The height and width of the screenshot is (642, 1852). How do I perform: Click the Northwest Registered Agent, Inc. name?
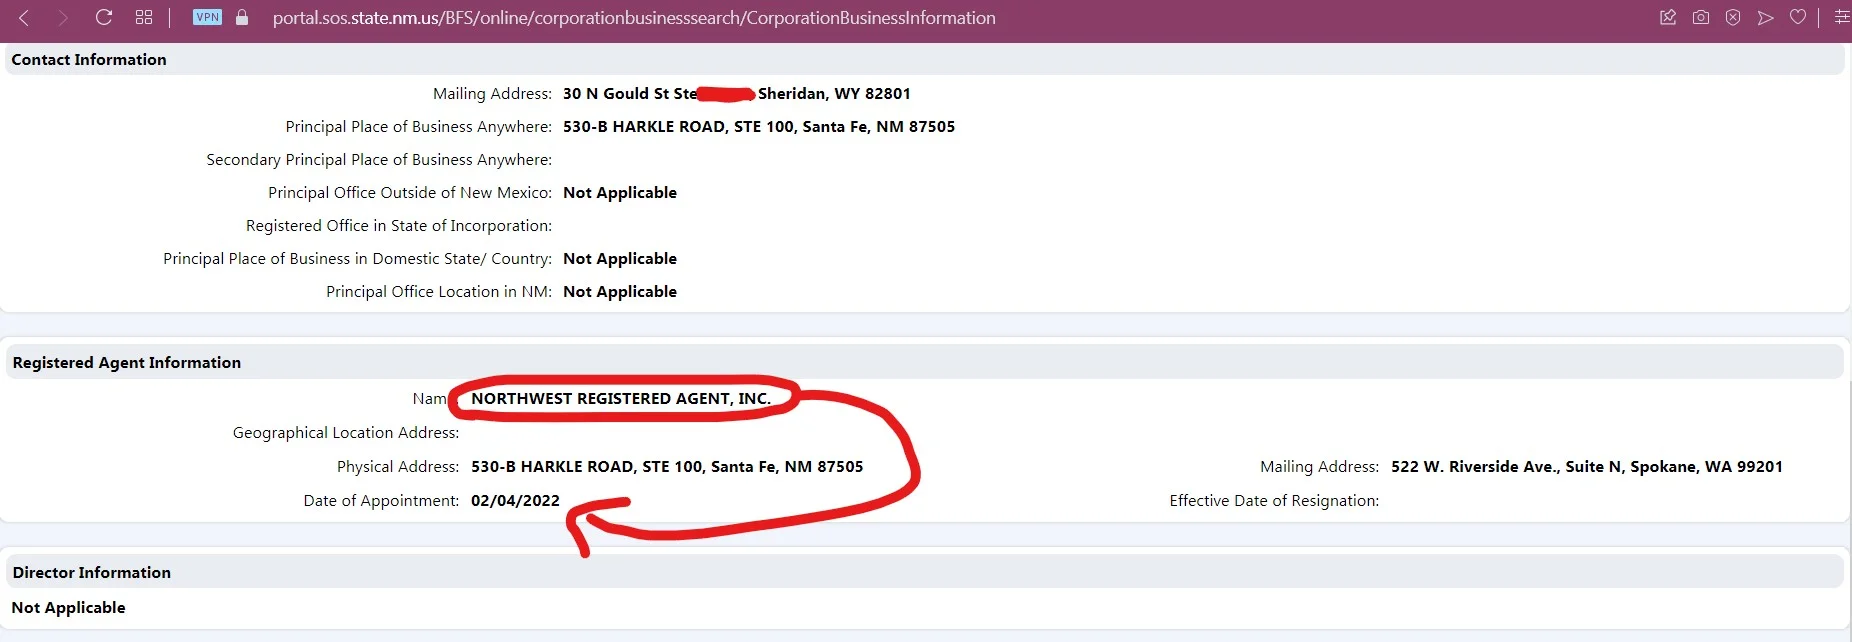click(x=621, y=399)
